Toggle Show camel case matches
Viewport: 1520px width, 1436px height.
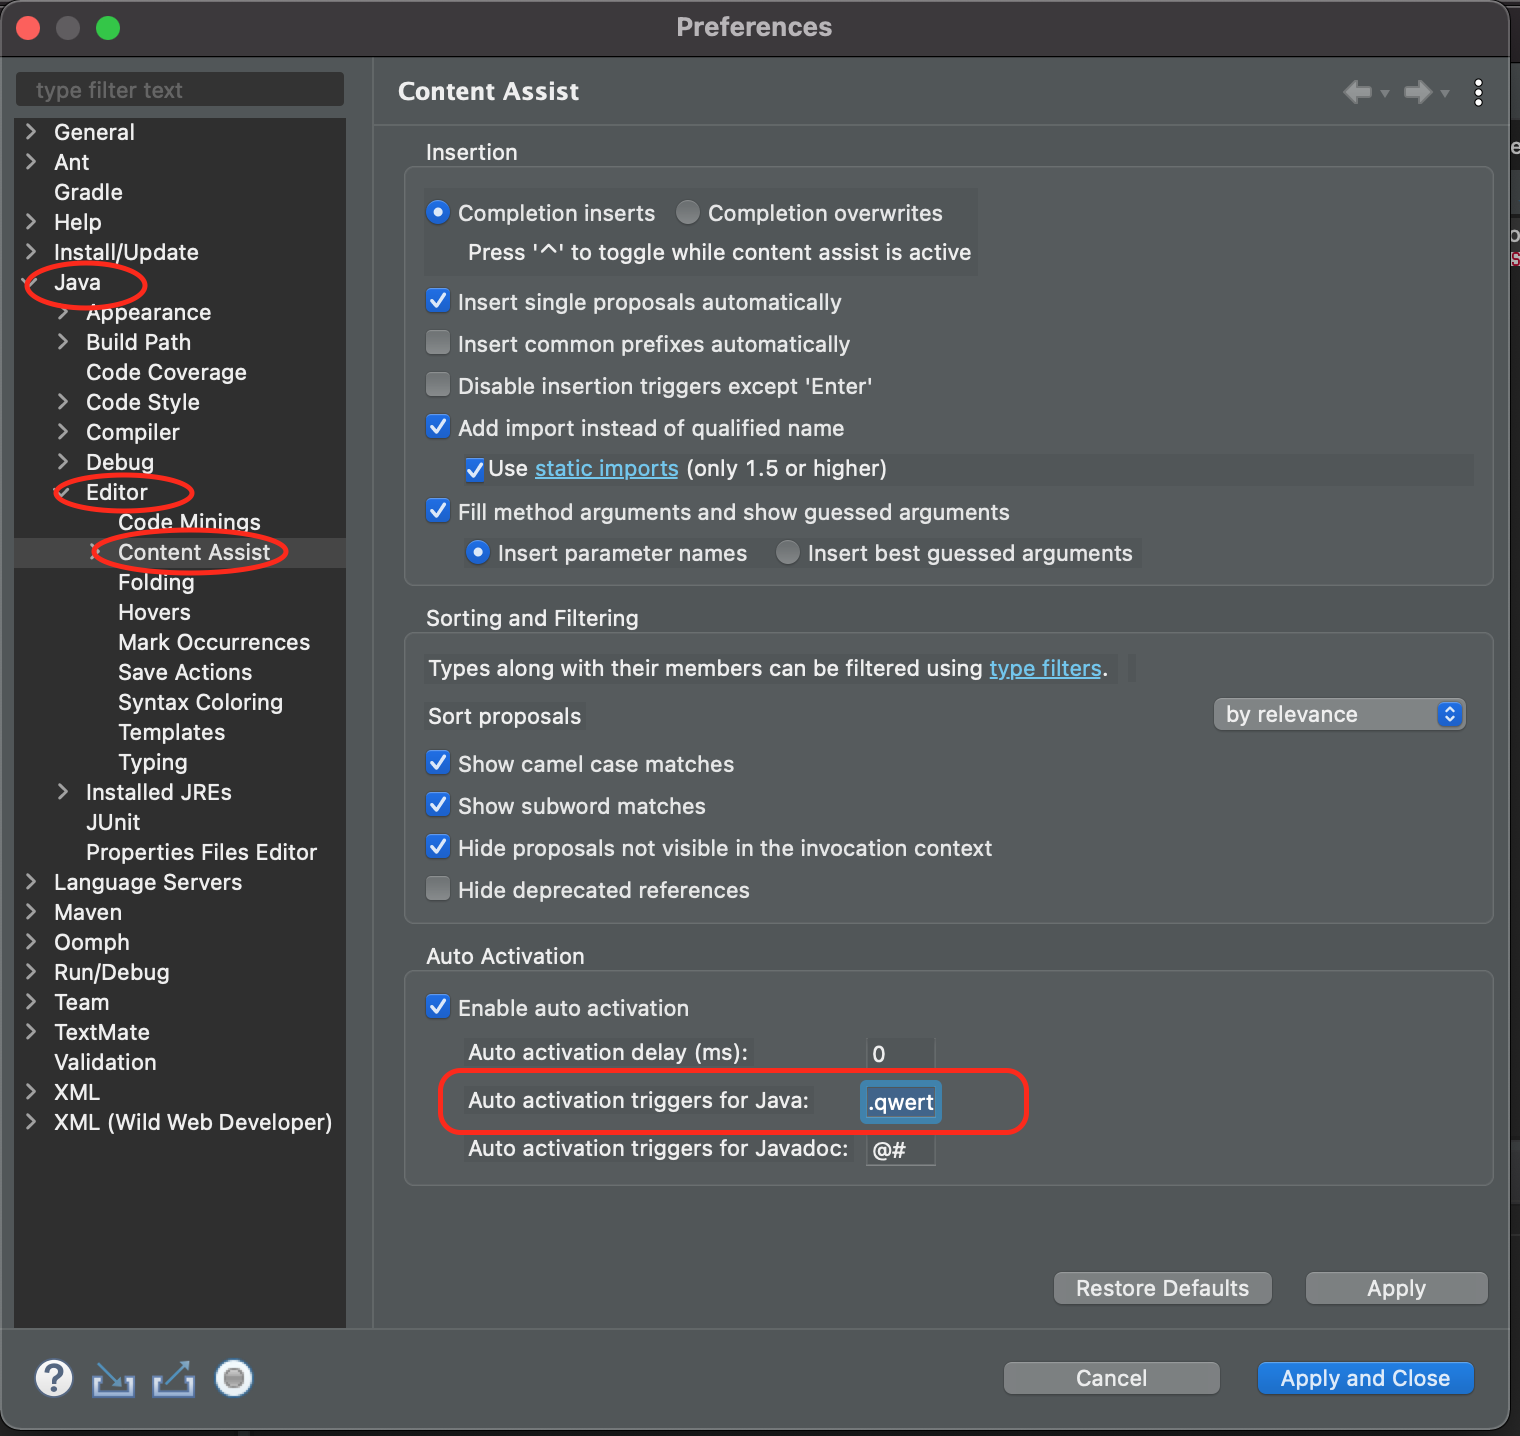pos(438,763)
